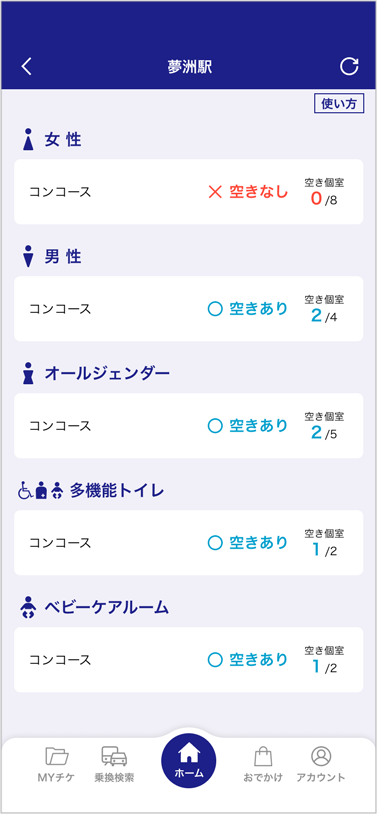This screenshot has width=377, height=814.
Task: Click the wheelchair icon beside 多機能トイレ
Action: pos(25,490)
